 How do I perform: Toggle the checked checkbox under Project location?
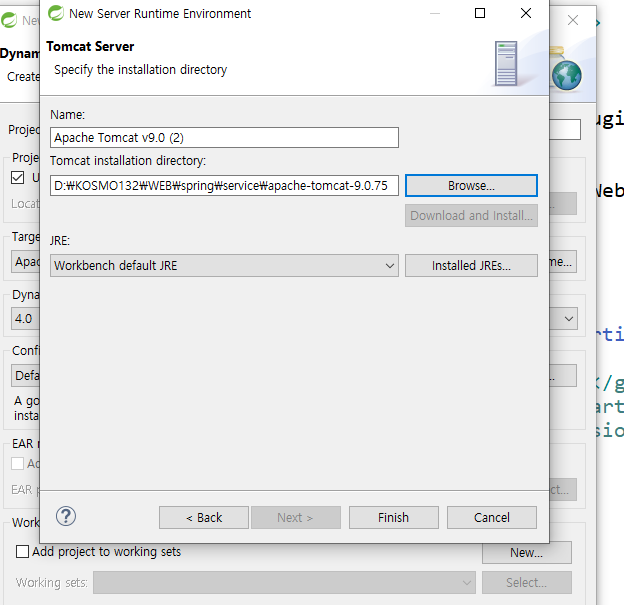18,178
